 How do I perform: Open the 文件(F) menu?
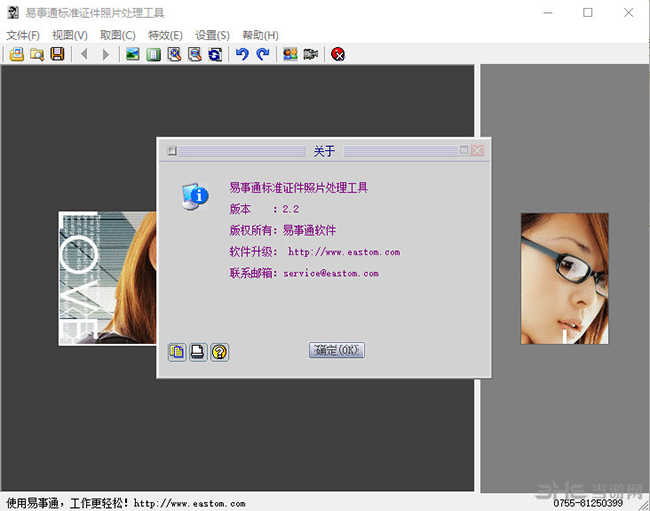point(23,35)
